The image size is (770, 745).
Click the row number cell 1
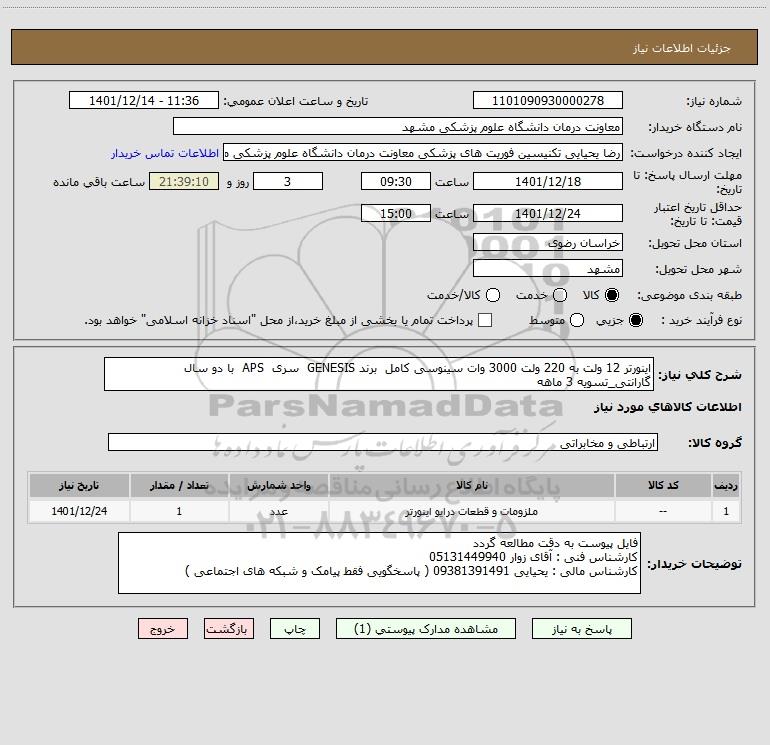click(726, 511)
